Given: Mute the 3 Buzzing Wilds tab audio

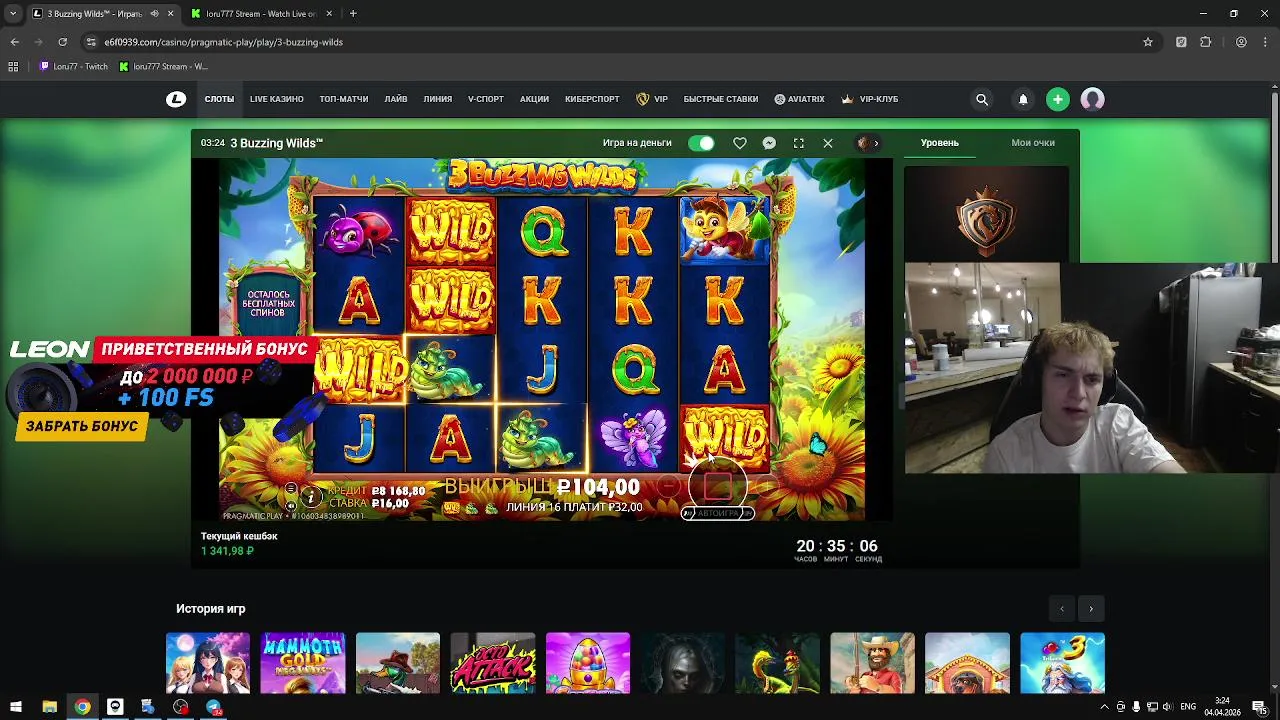Looking at the screenshot, I should click(x=154, y=14).
